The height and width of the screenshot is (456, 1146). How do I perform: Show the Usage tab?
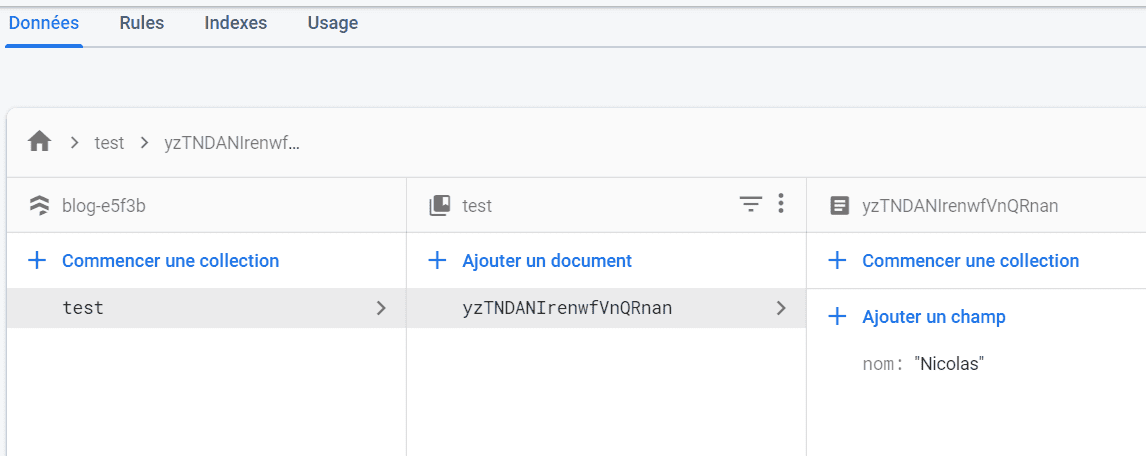[x=332, y=23]
